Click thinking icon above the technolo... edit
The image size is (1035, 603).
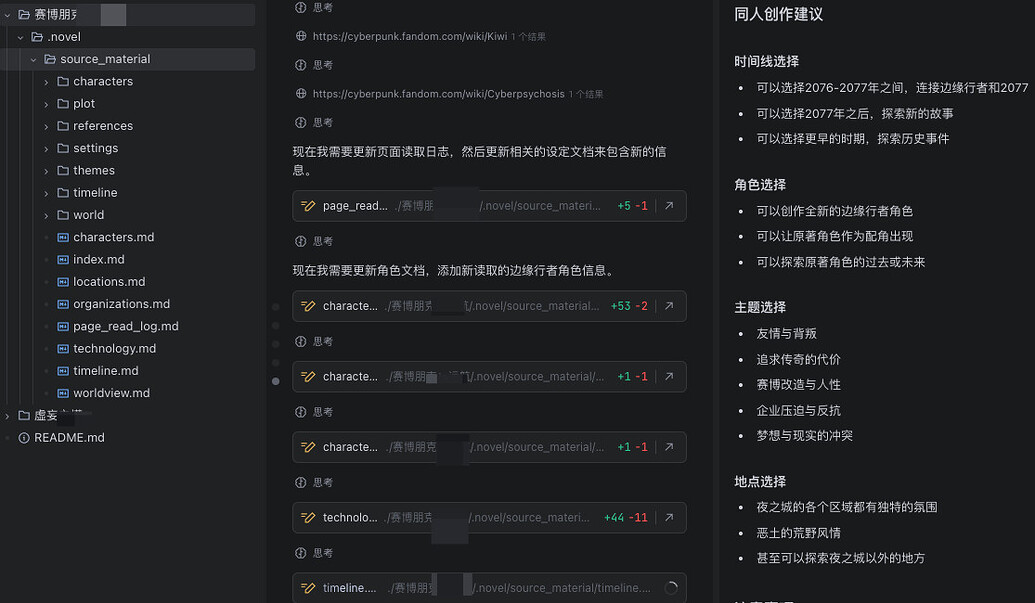300,482
